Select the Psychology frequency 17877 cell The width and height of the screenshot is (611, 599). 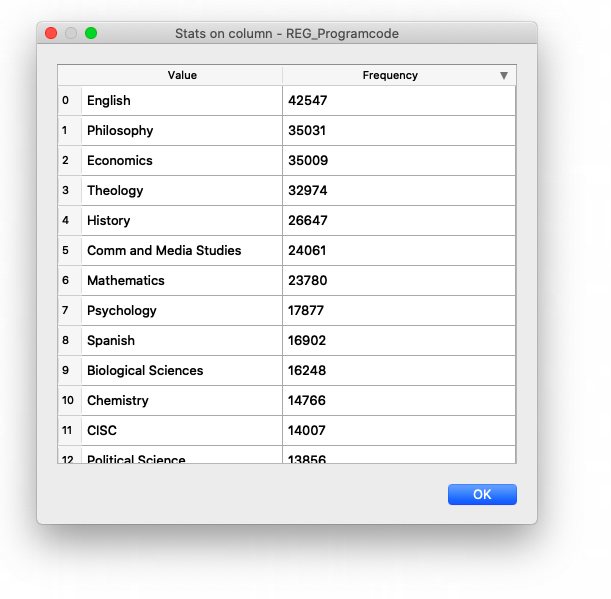pyautogui.click(x=398, y=310)
